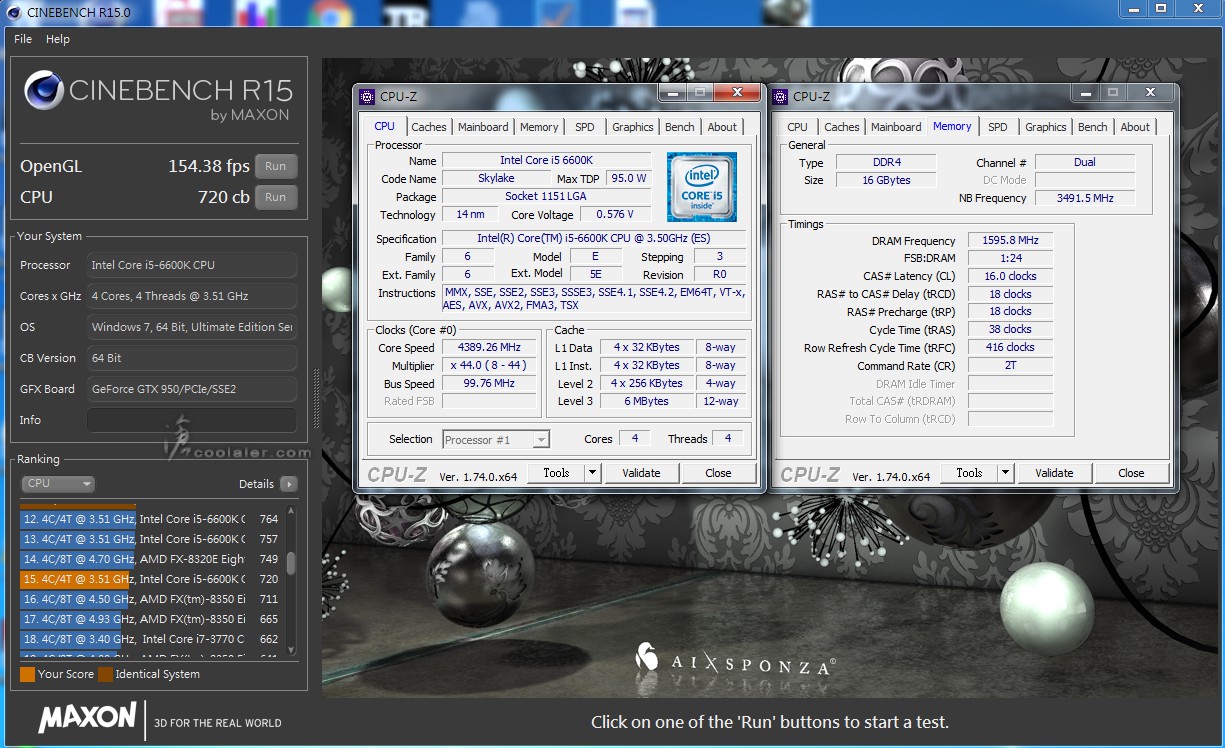This screenshot has height=748, width=1225.
Task: Click the Ranking list vertical scrollbar
Action: 291,582
